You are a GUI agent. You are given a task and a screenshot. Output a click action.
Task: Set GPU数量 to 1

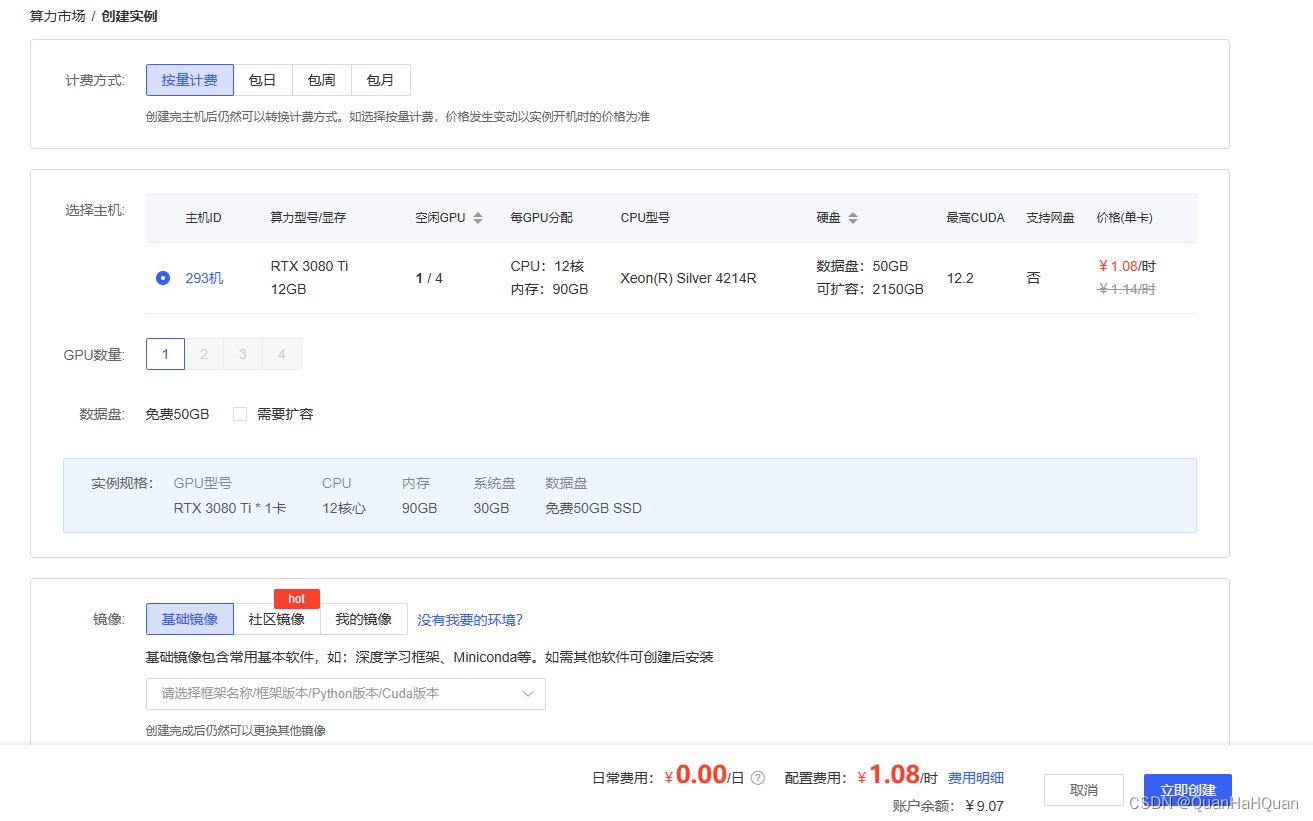click(x=166, y=354)
